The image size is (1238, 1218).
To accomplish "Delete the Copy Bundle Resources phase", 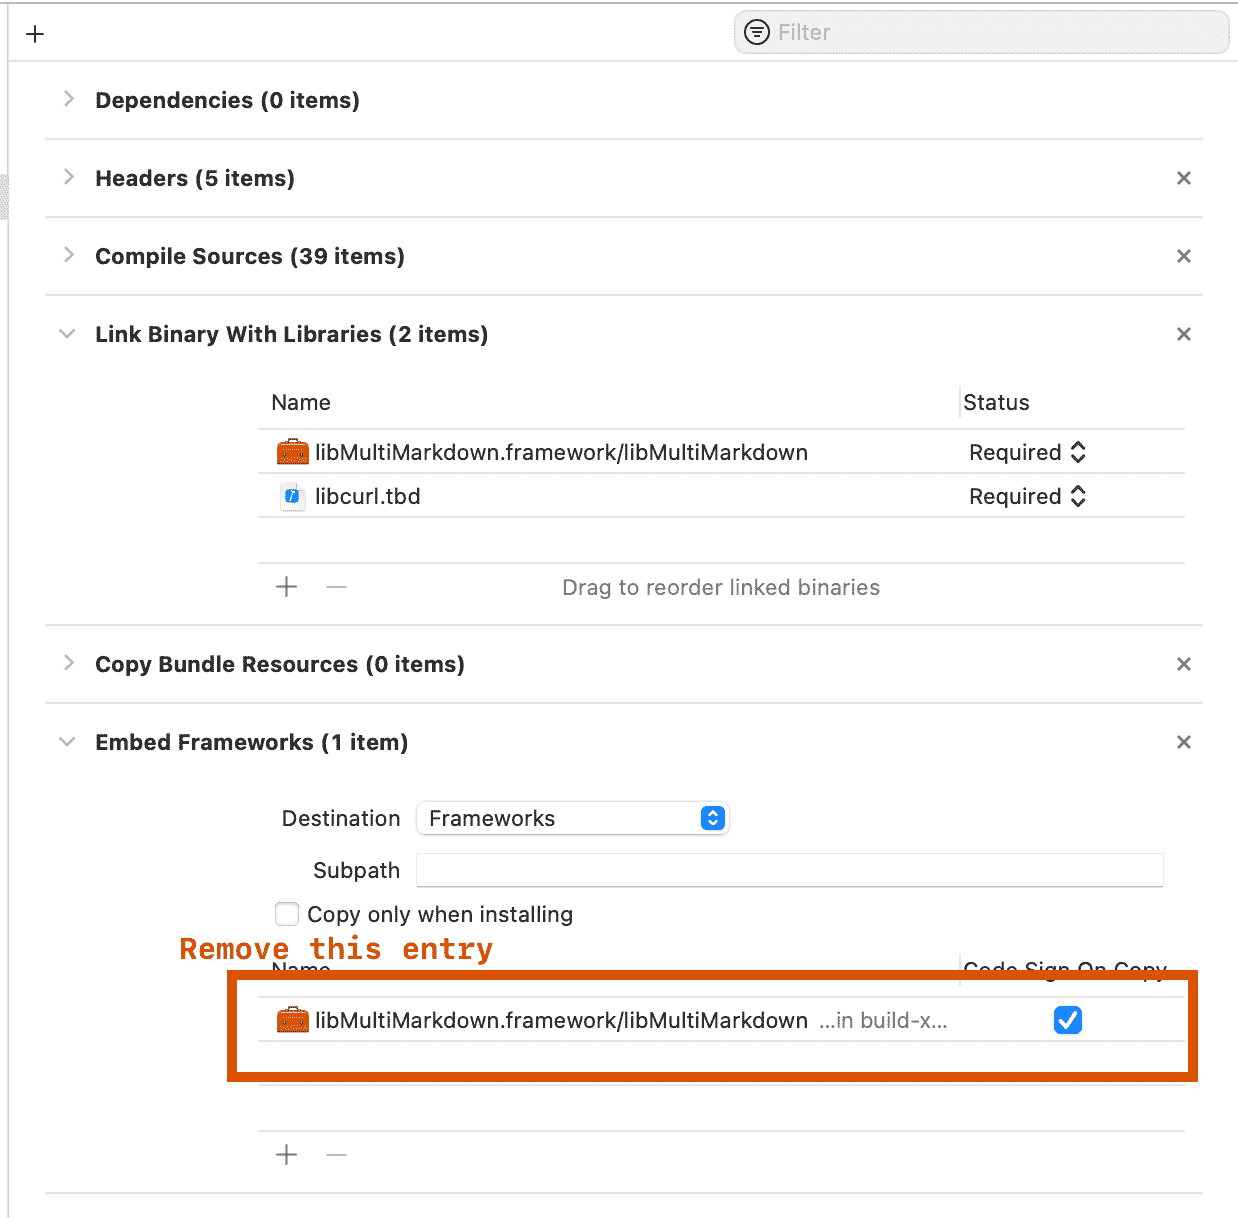I will 1183,664.
